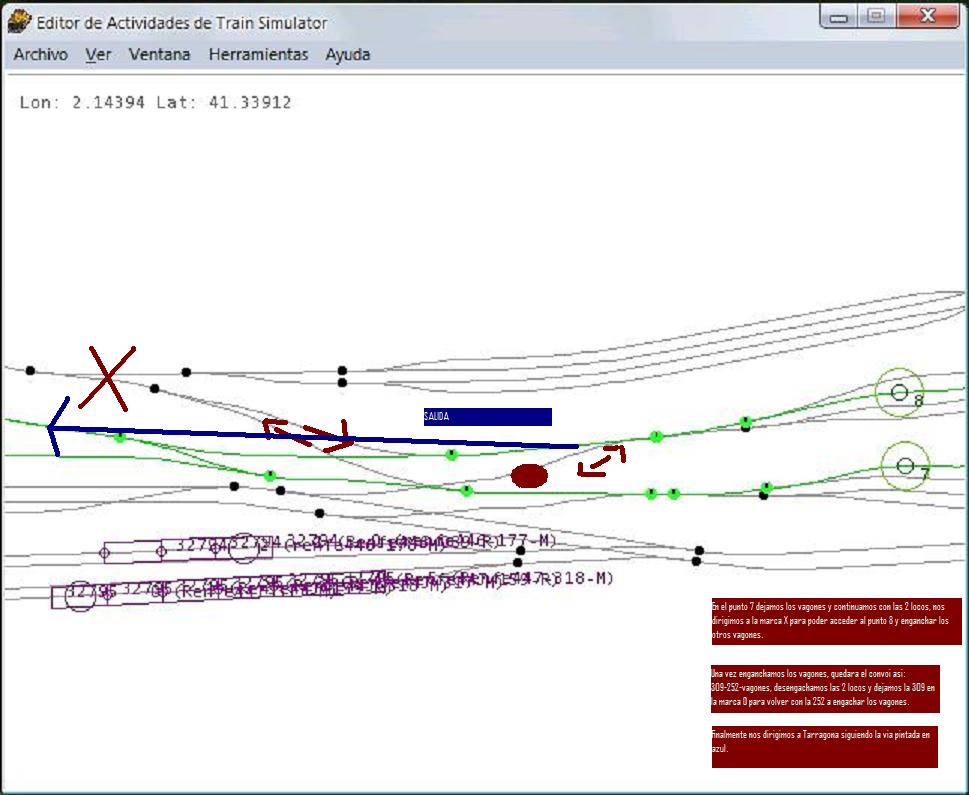The width and height of the screenshot is (969, 795).
Task: Click the red dashed double-headed arrow
Action: tap(308, 433)
